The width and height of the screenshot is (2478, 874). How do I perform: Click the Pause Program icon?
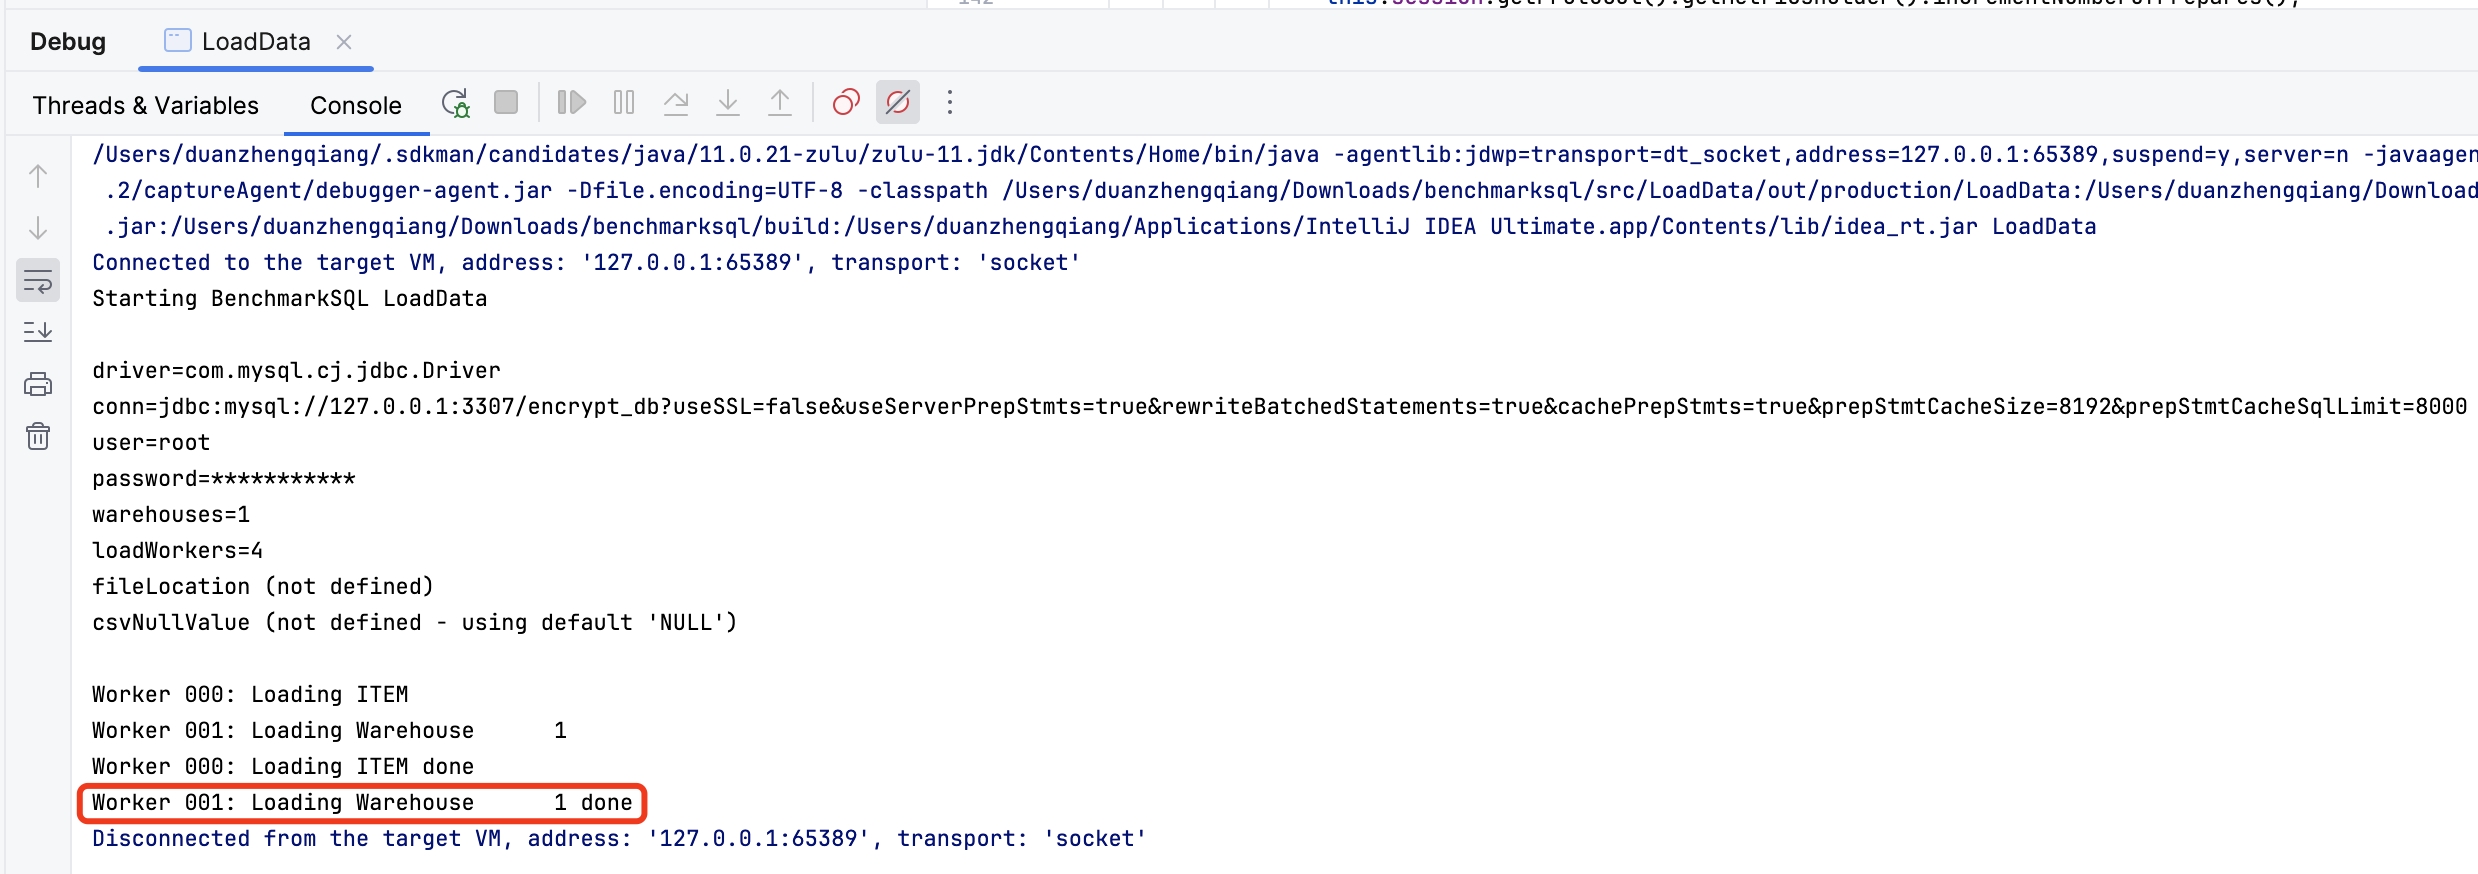[x=624, y=103]
